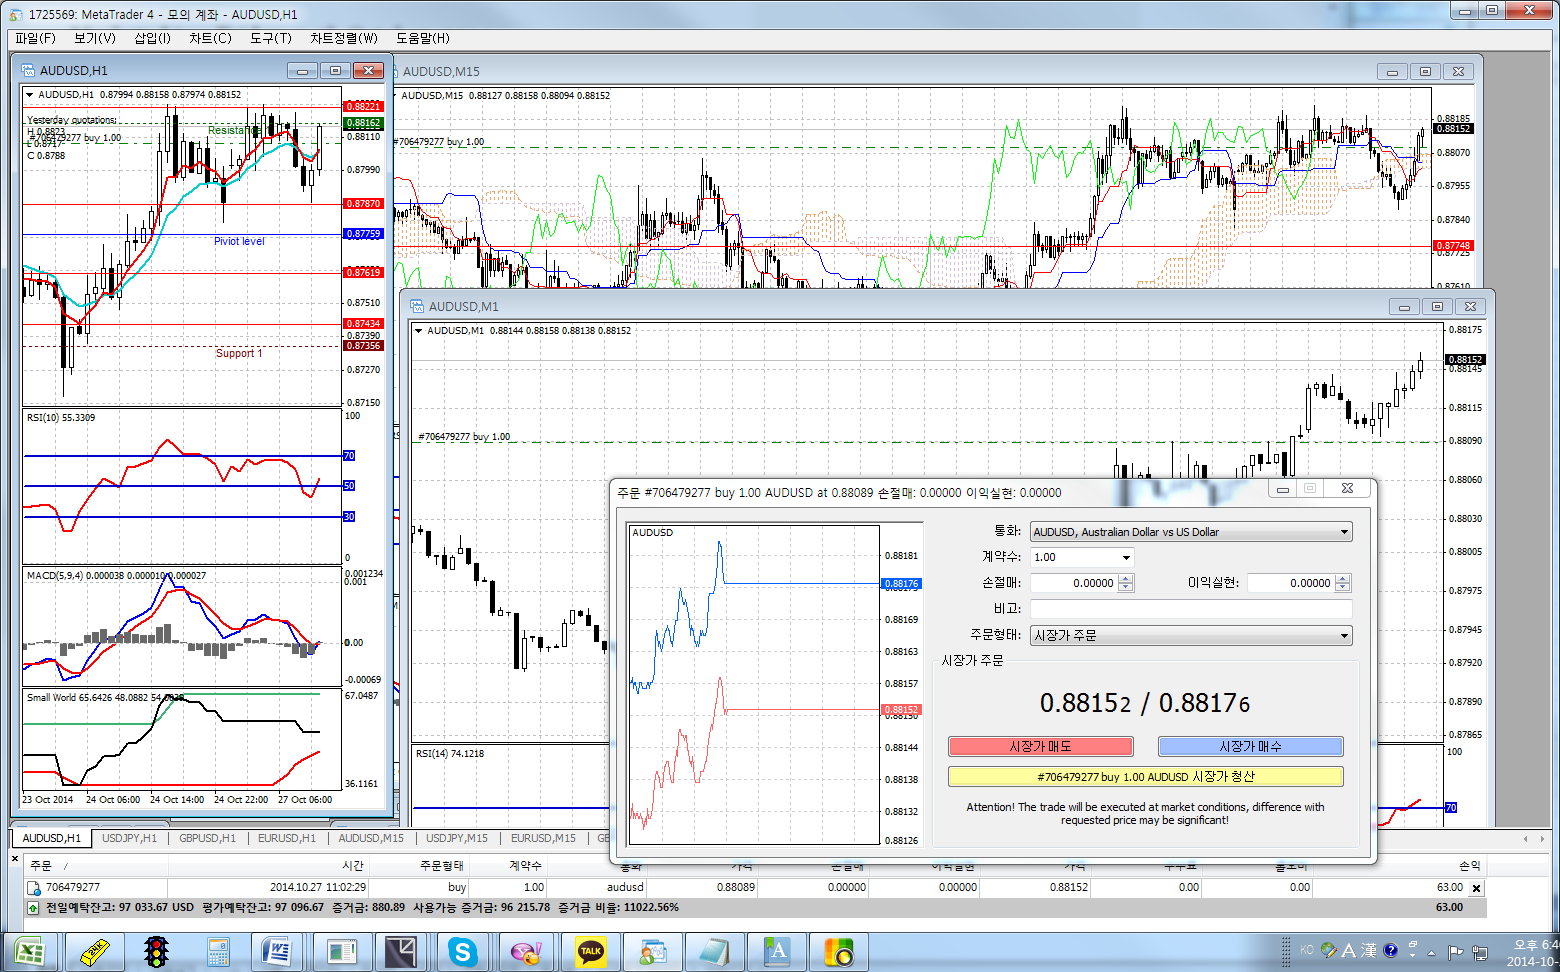Click the Hanja conversion icon in the system tray
The height and width of the screenshot is (972, 1560).
click(1368, 950)
